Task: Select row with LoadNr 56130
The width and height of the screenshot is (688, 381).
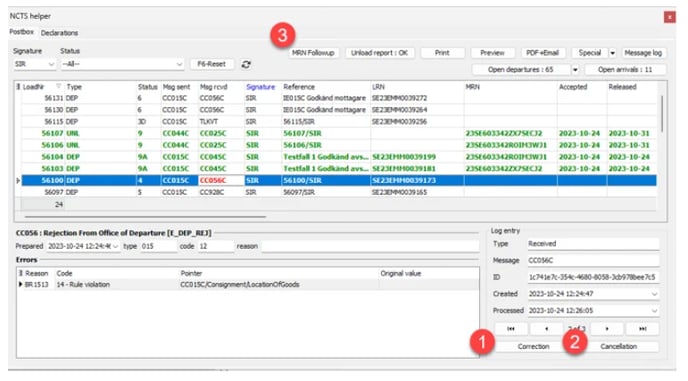Action: 339,110
